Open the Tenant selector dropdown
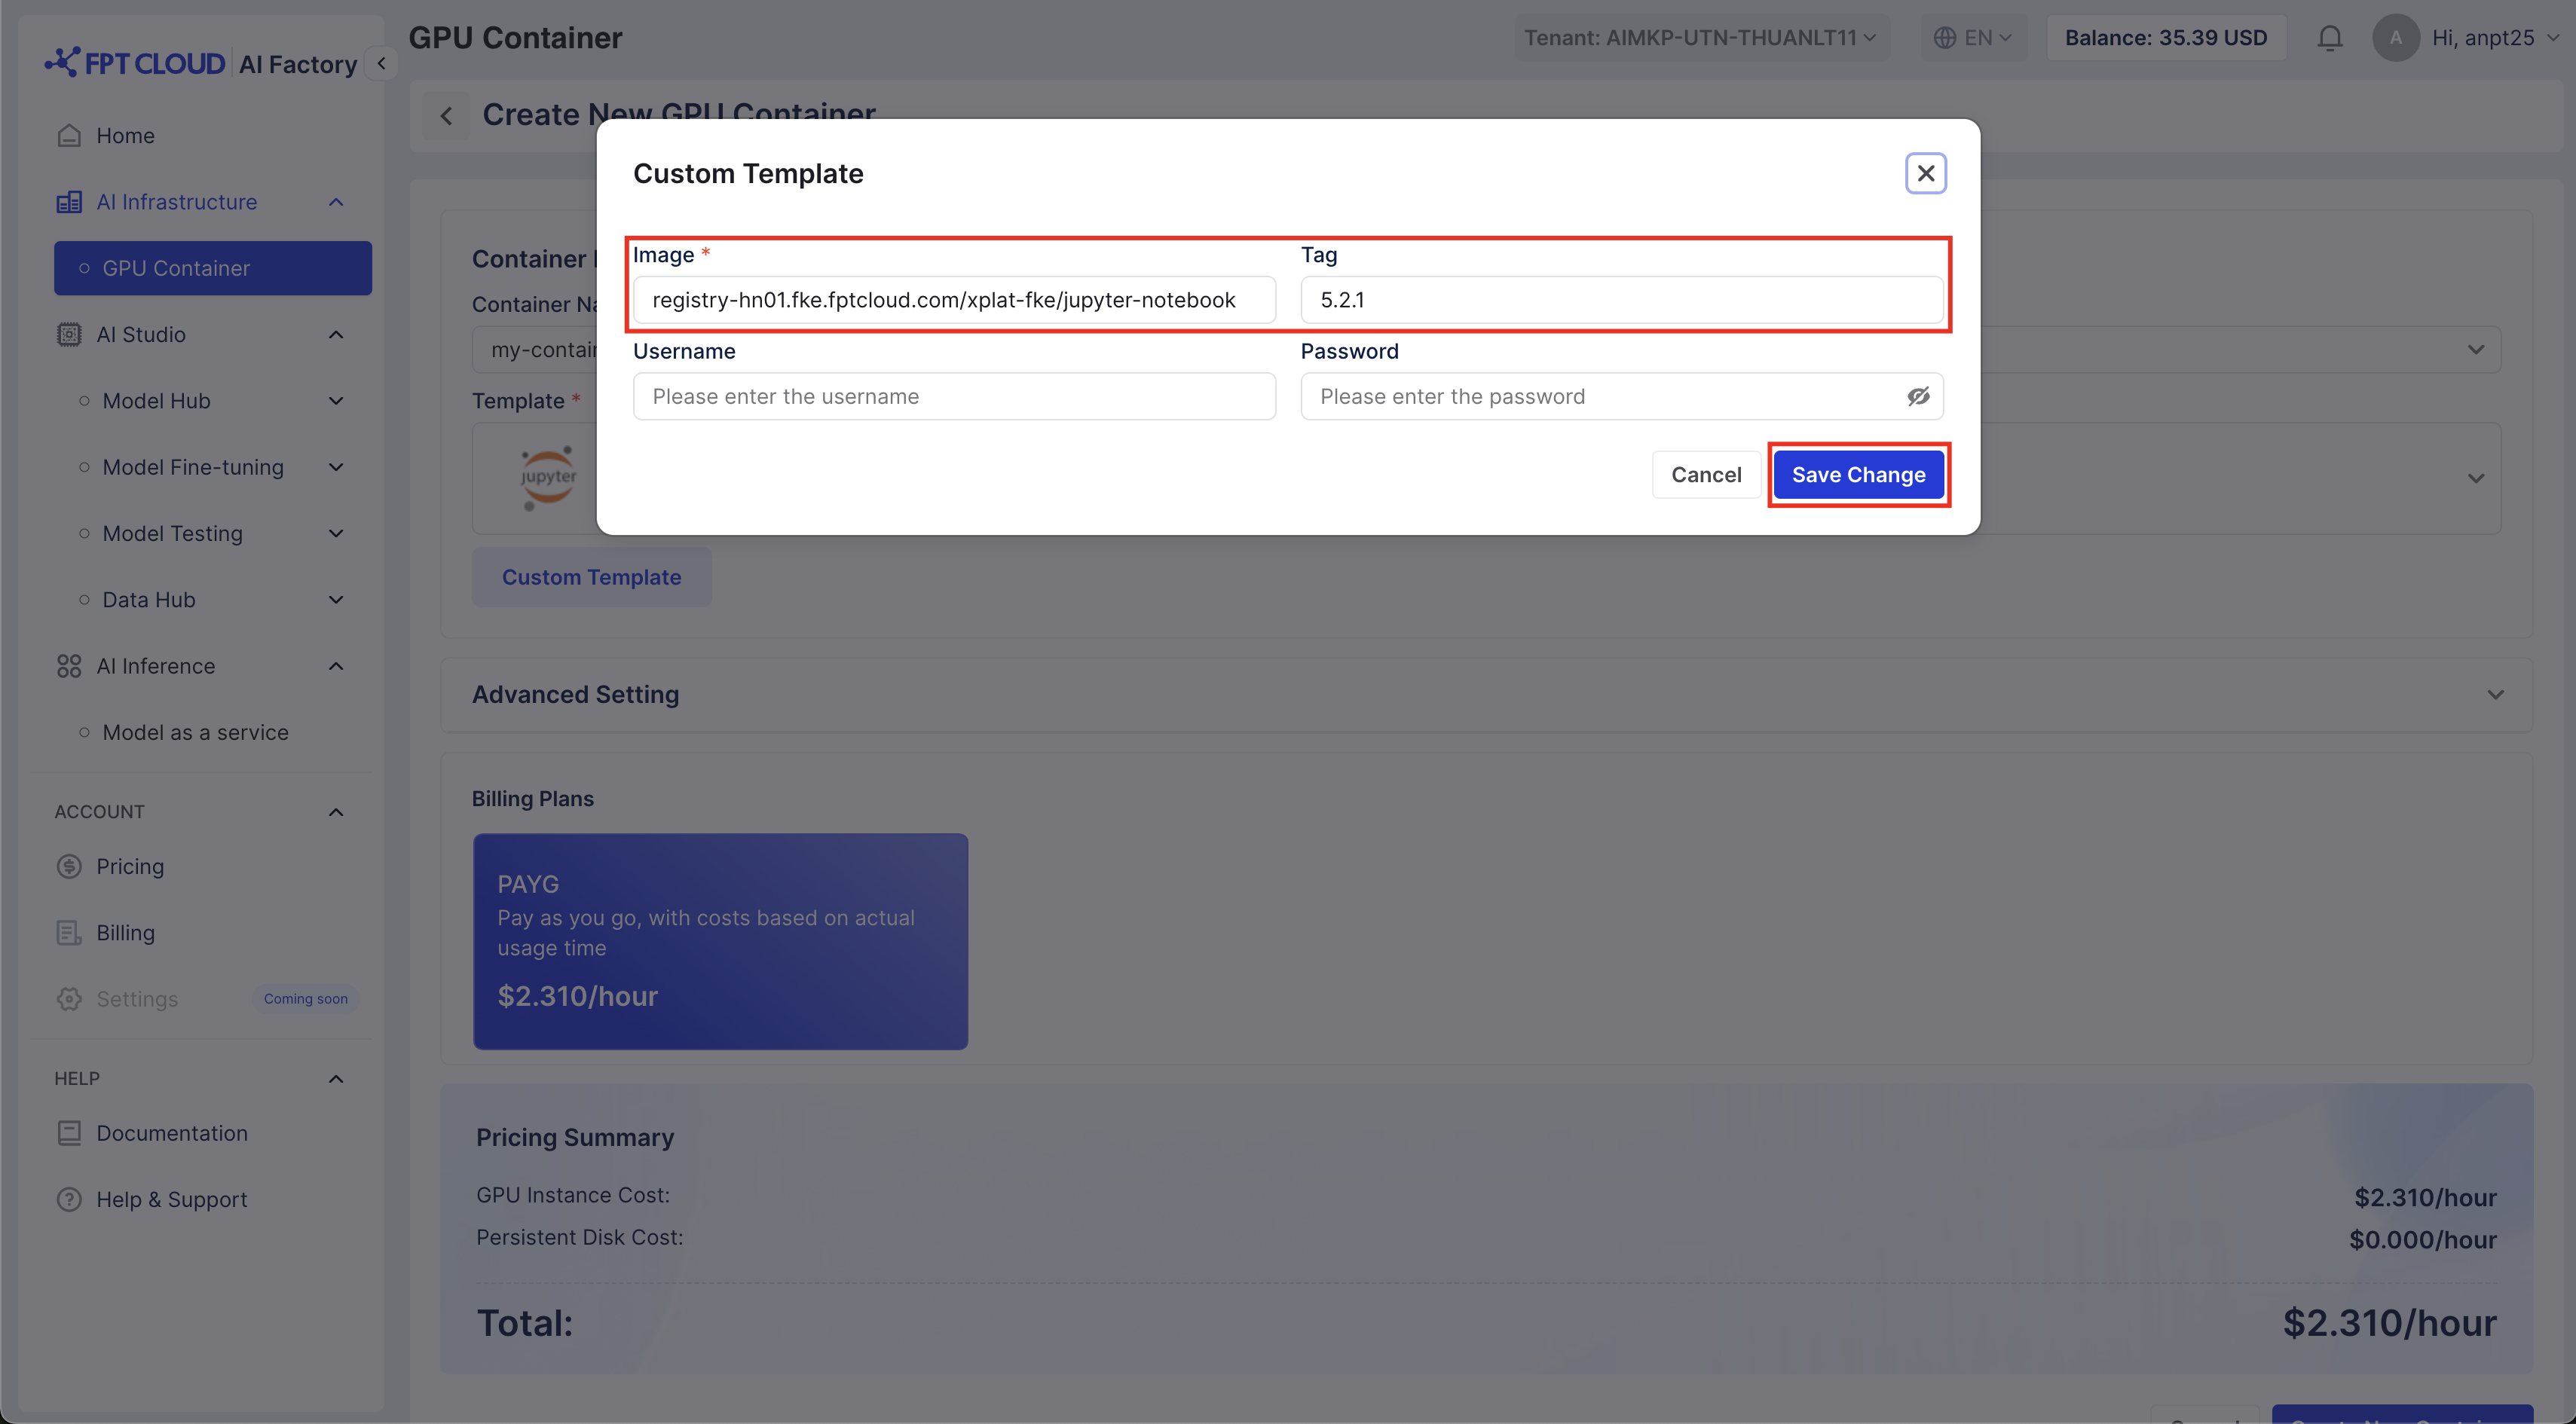2576x1424 pixels. click(1700, 38)
